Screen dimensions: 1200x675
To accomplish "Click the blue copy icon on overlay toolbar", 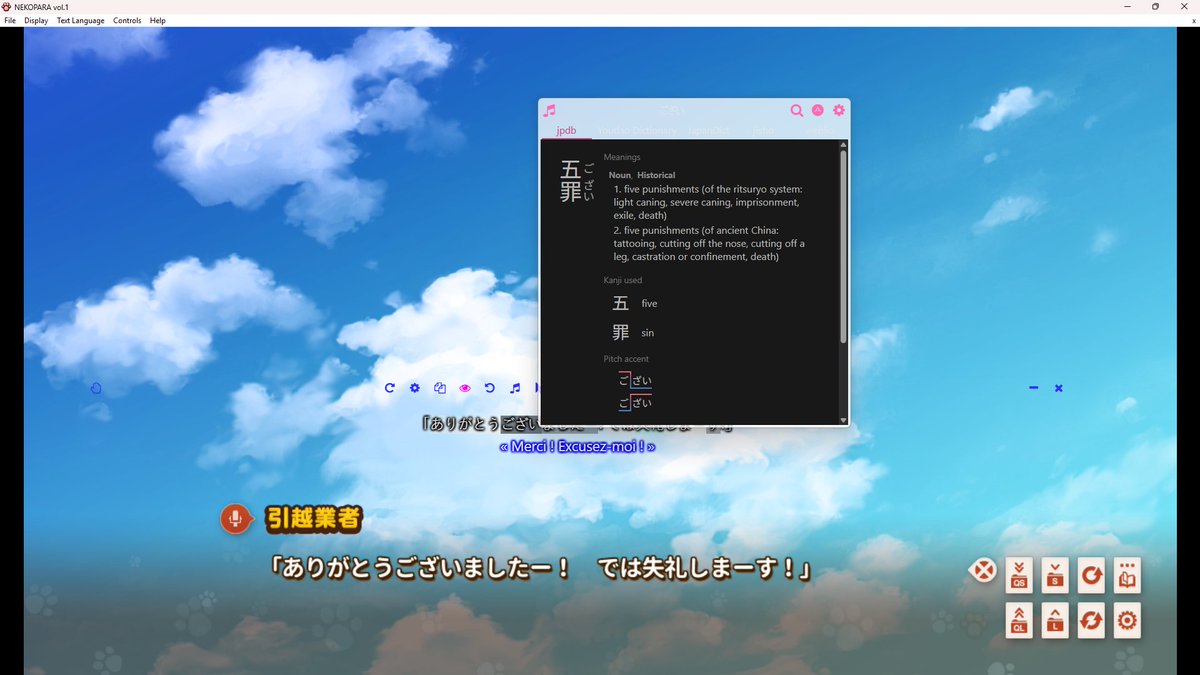I will point(439,388).
